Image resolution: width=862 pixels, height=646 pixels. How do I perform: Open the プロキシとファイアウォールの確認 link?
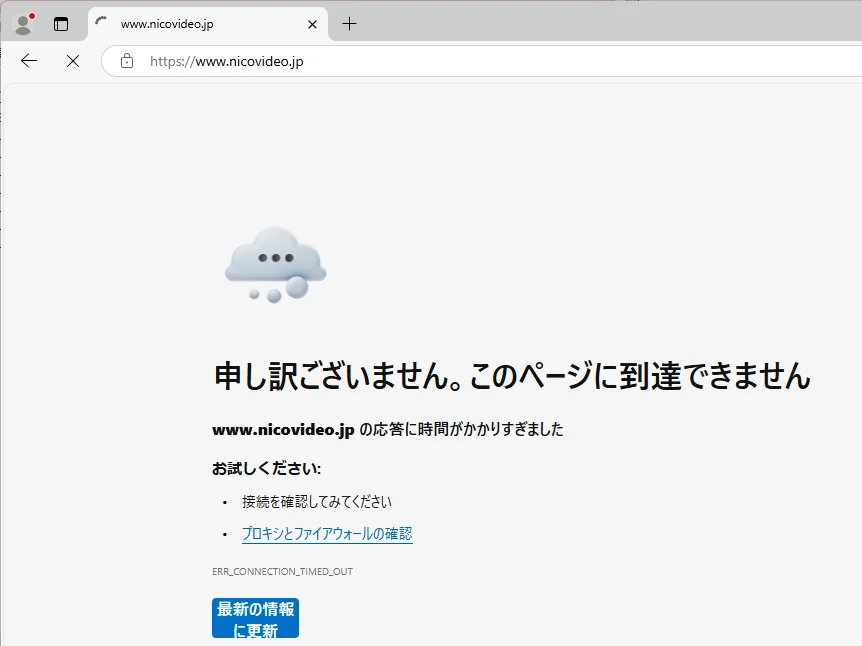coord(327,534)
